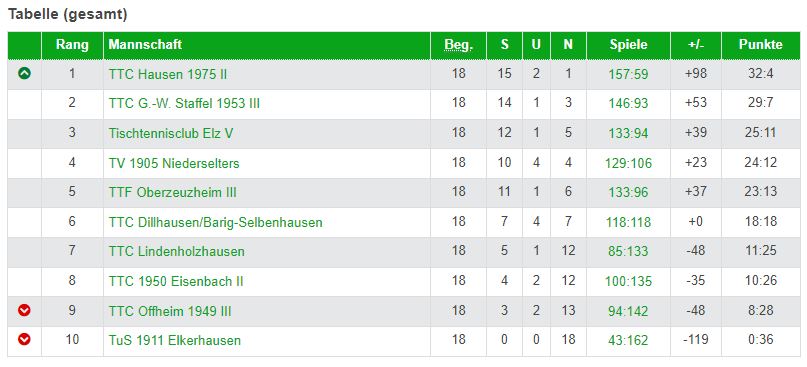This screenshot has height=367, width=807.
Task: Open the TTC G.-W. Staffel 1953 III link
Action: pos(184,103)
